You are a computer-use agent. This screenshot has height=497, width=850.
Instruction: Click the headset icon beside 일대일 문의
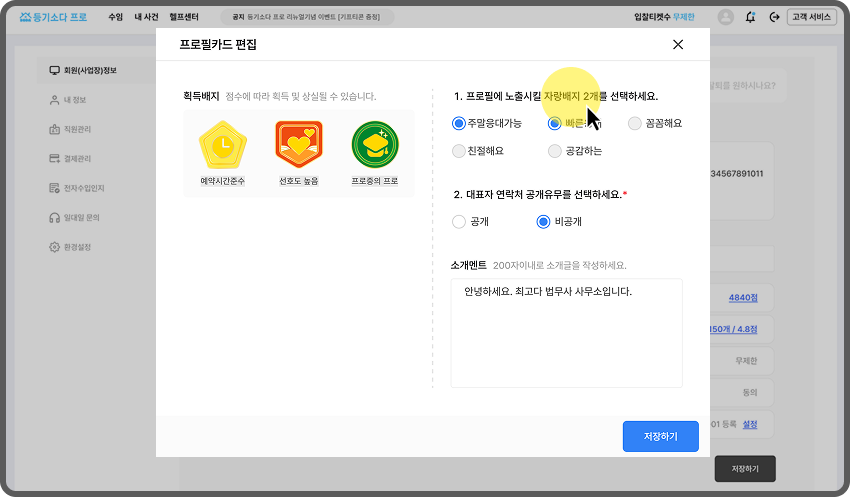click(54, 217)
